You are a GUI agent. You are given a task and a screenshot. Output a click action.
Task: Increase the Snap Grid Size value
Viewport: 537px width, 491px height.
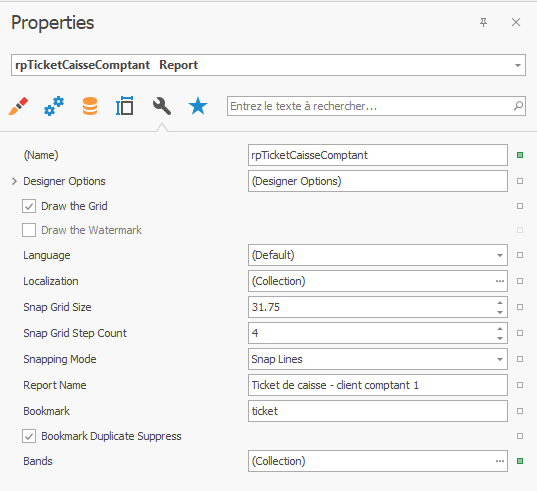[x=500, y=303]
